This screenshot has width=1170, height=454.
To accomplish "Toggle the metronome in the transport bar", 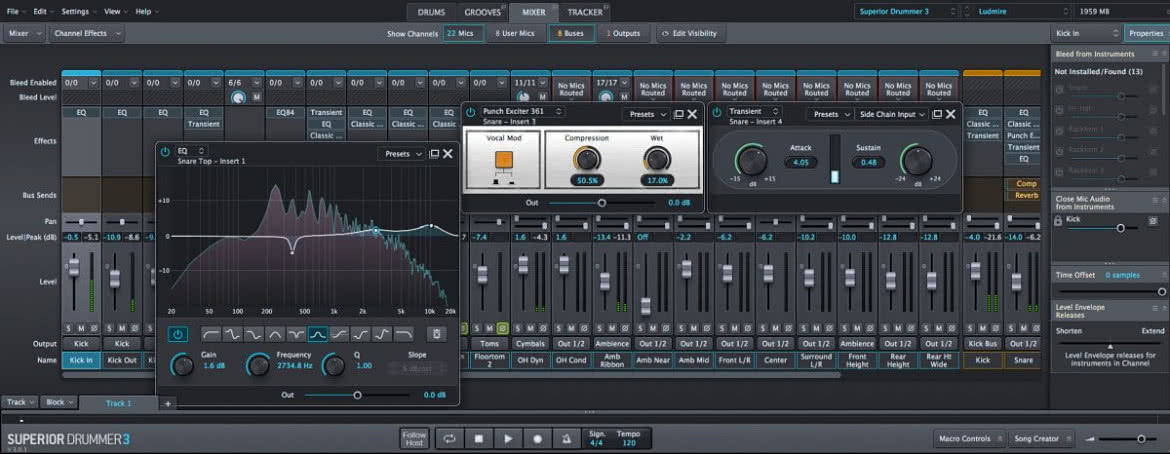I will click(x=566, y=438).
